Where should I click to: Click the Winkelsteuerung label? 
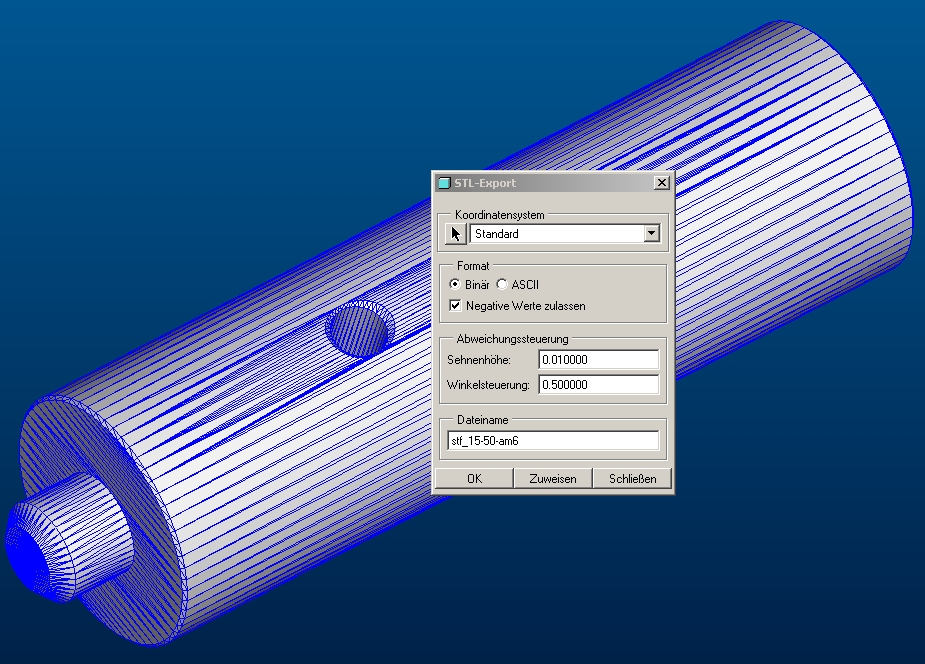pyautogui.click(x=488, y=384)
